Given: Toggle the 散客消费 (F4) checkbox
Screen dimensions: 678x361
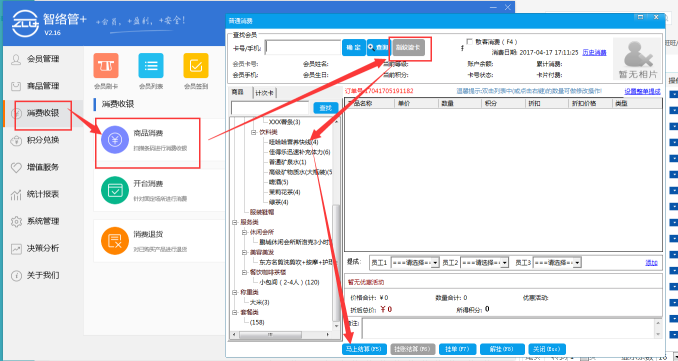Looking at the screenshot, I should pos(470,42).
